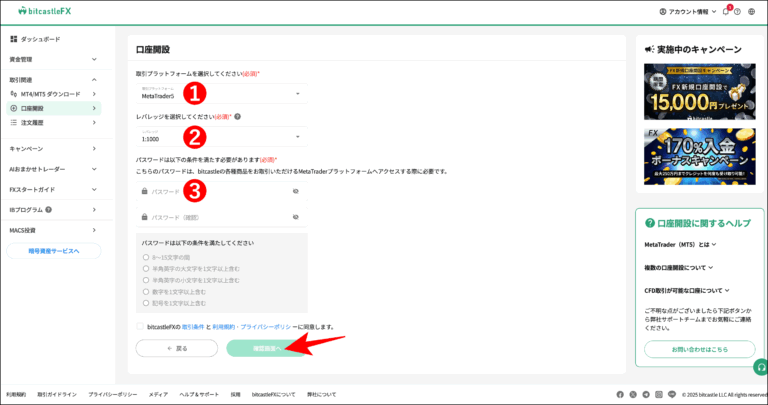768x405 pixels.
Task: Click the list icon beside 注文履歴
Action: point(14,123)
